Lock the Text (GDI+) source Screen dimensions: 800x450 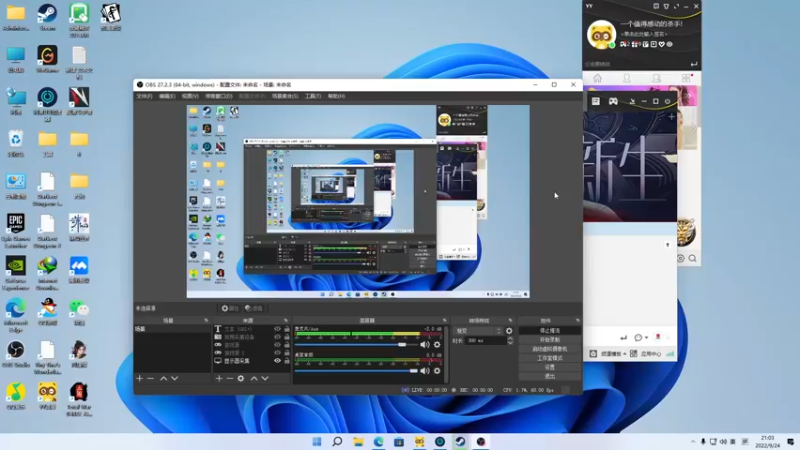287,329
